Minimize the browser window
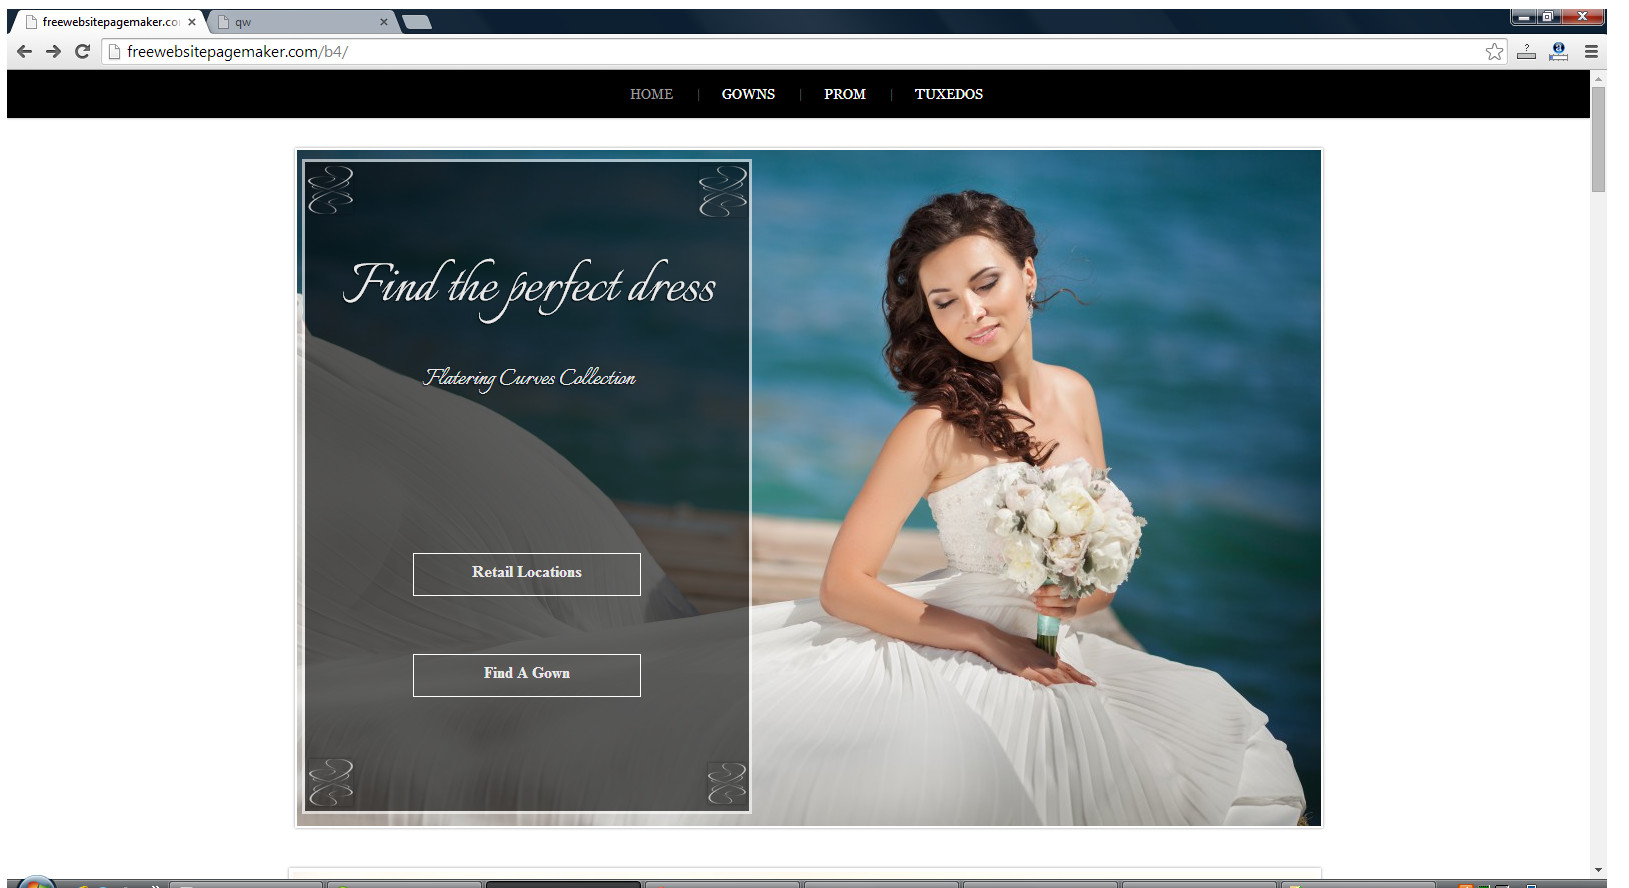The image size is (1629, 888). (1524, 17)
